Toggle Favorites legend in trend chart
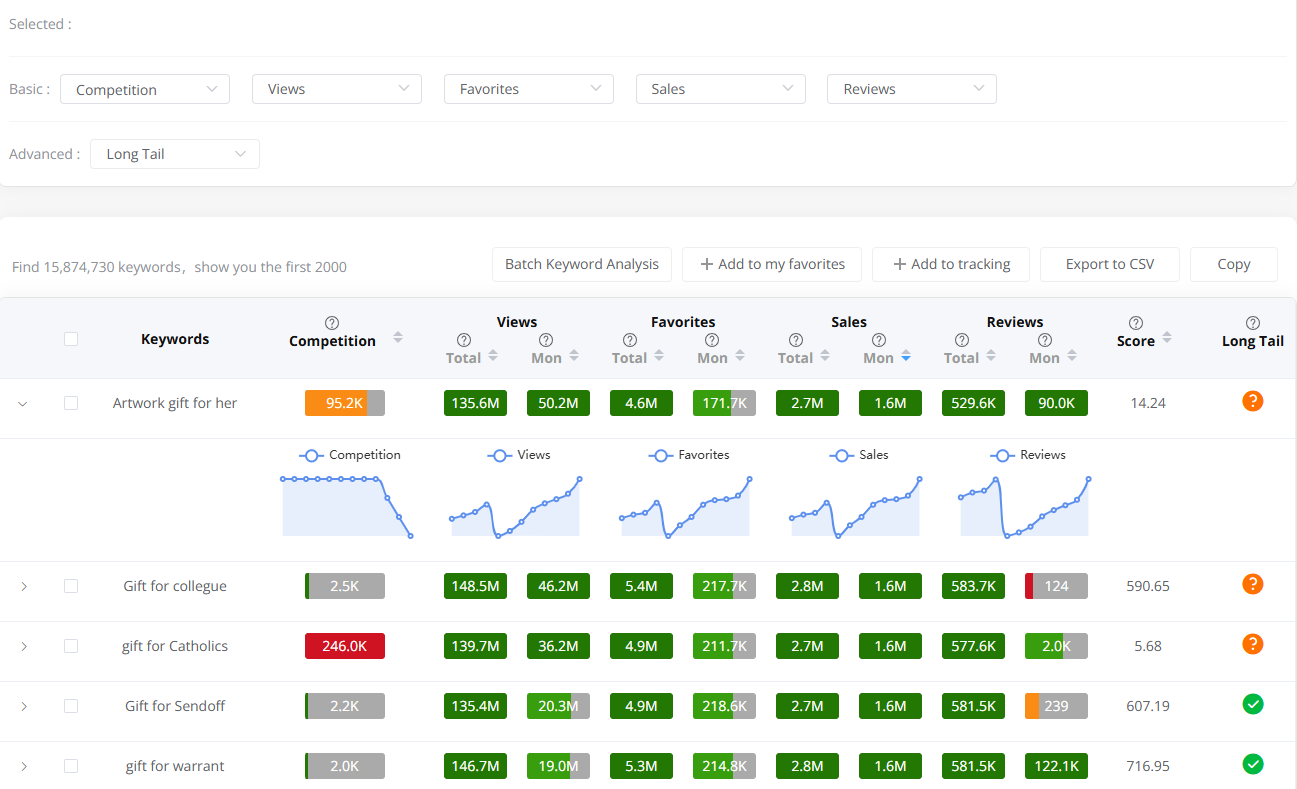Screen dimensions: 1297x789 coord(689,455)
